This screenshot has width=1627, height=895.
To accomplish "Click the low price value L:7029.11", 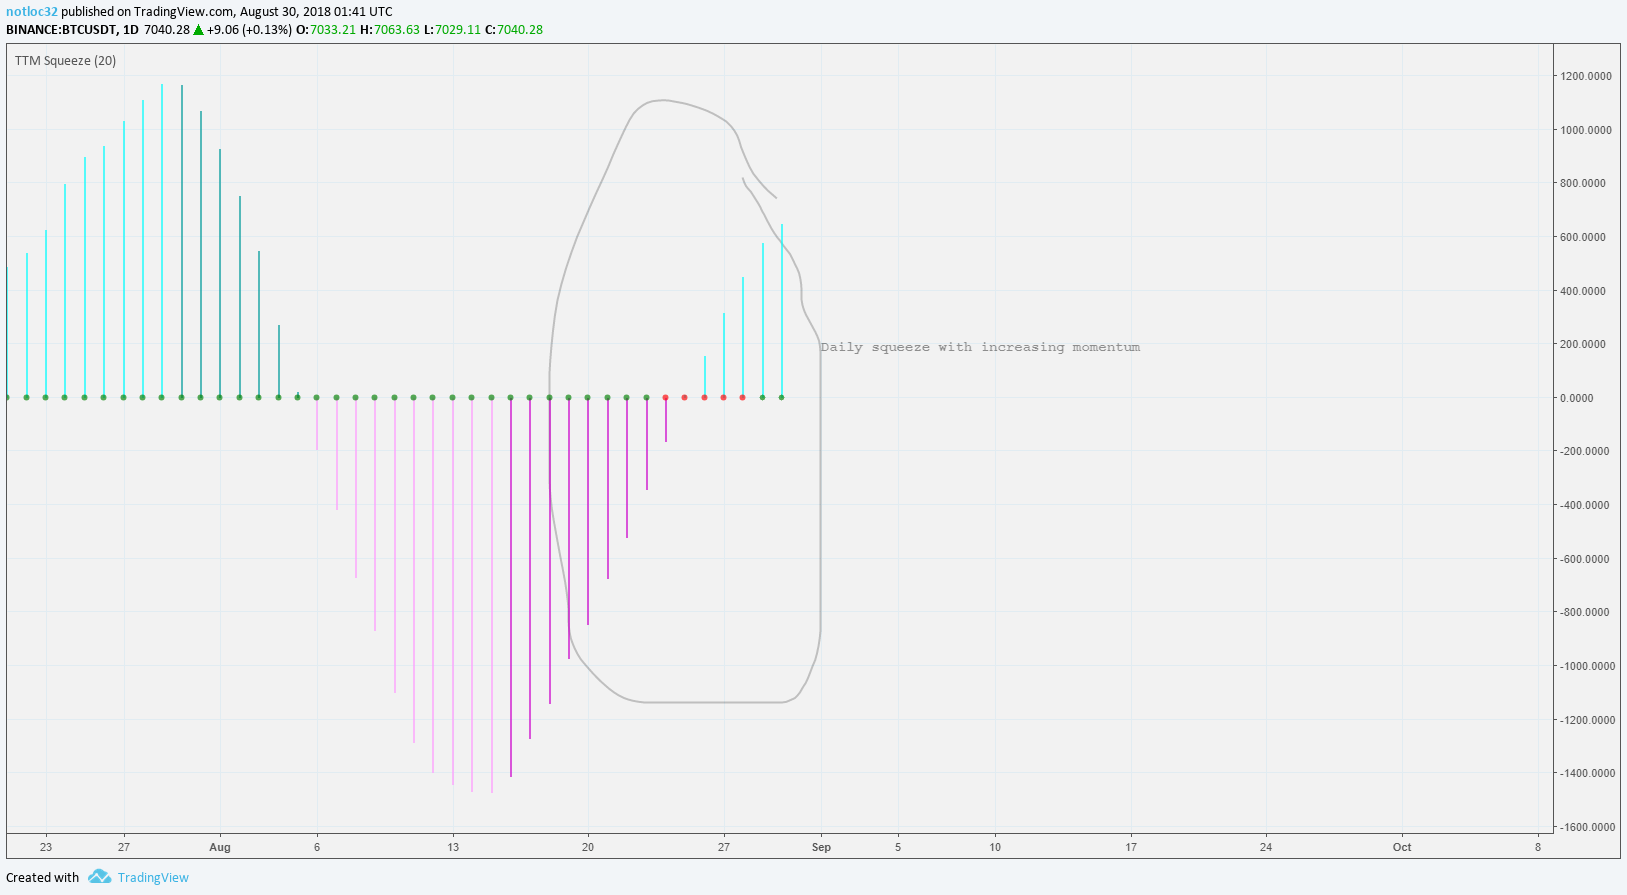I will [x=453, y=30].
